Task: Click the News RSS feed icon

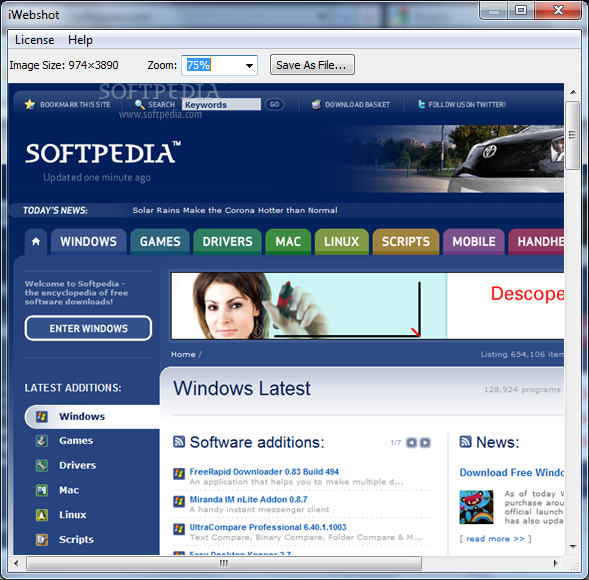Action: click(465, 442)
